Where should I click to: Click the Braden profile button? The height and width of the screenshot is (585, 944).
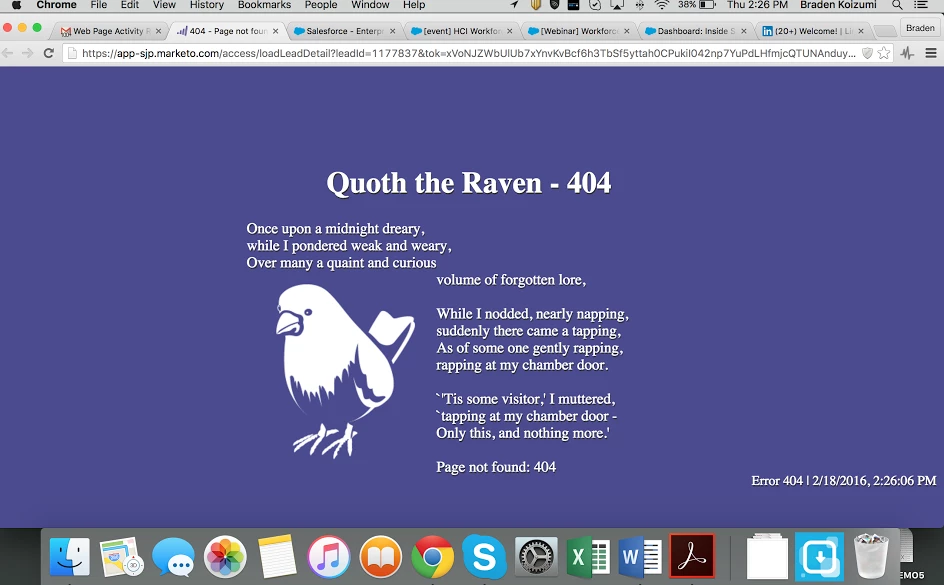(x=920, y=28)
